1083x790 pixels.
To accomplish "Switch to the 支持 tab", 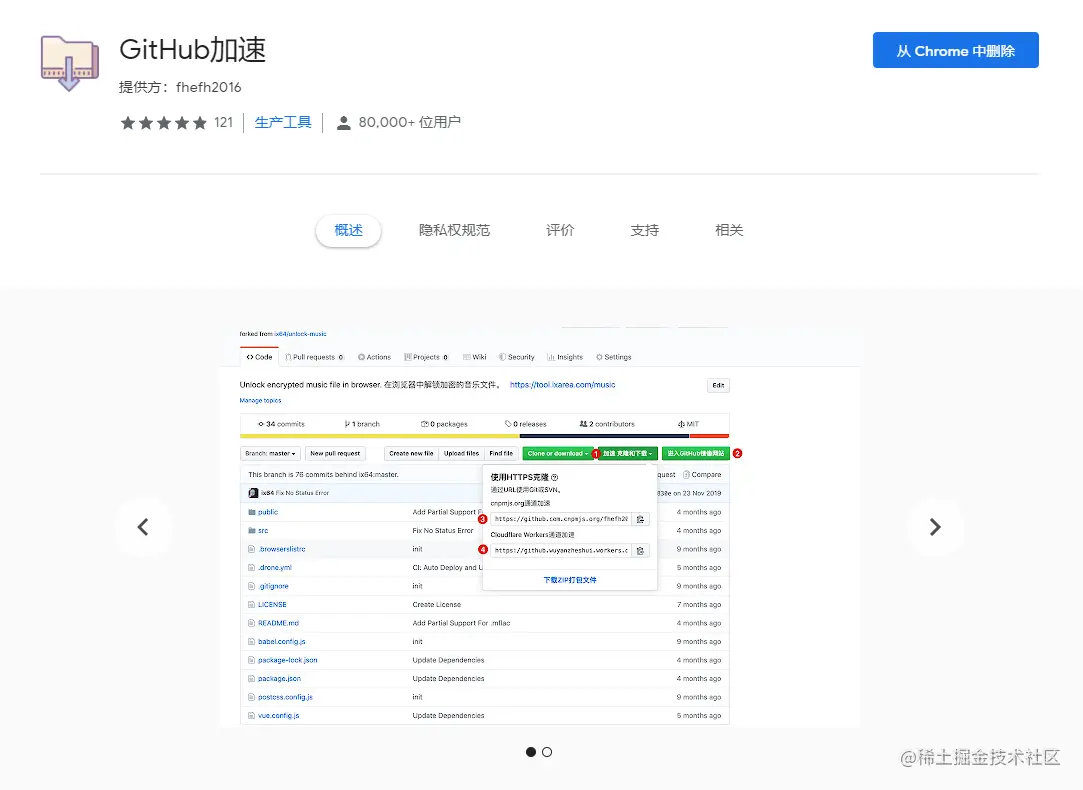I will tap(644, 230).
